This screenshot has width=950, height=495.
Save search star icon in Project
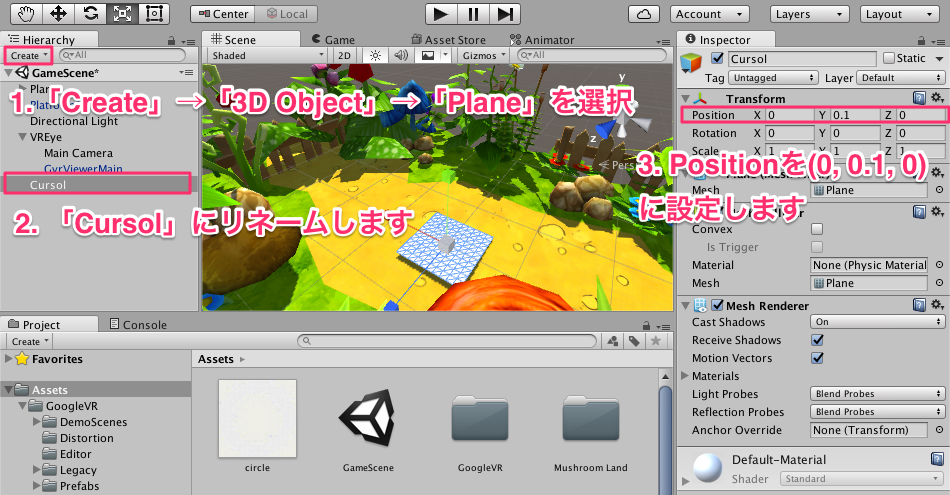656,341
